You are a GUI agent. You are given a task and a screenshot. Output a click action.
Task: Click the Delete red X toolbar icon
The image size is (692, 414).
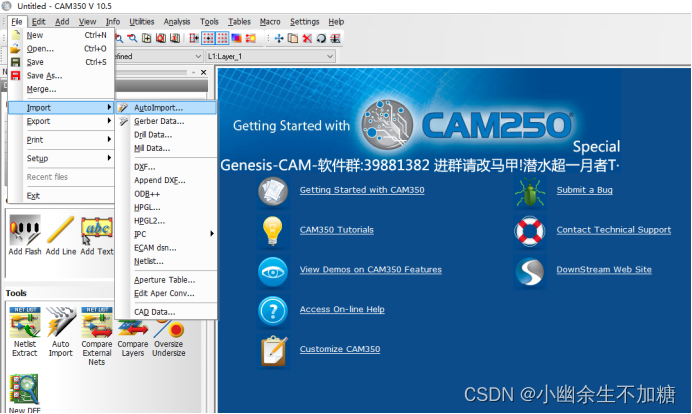[307, 38]
